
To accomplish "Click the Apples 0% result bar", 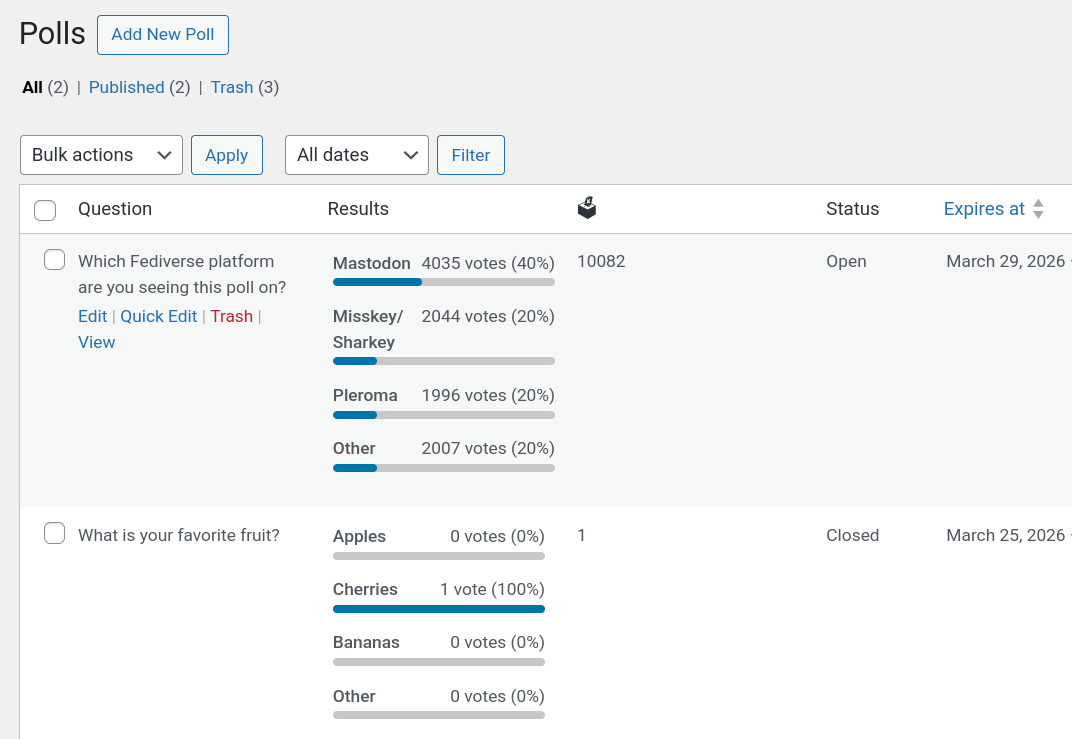I will [439, 556].
